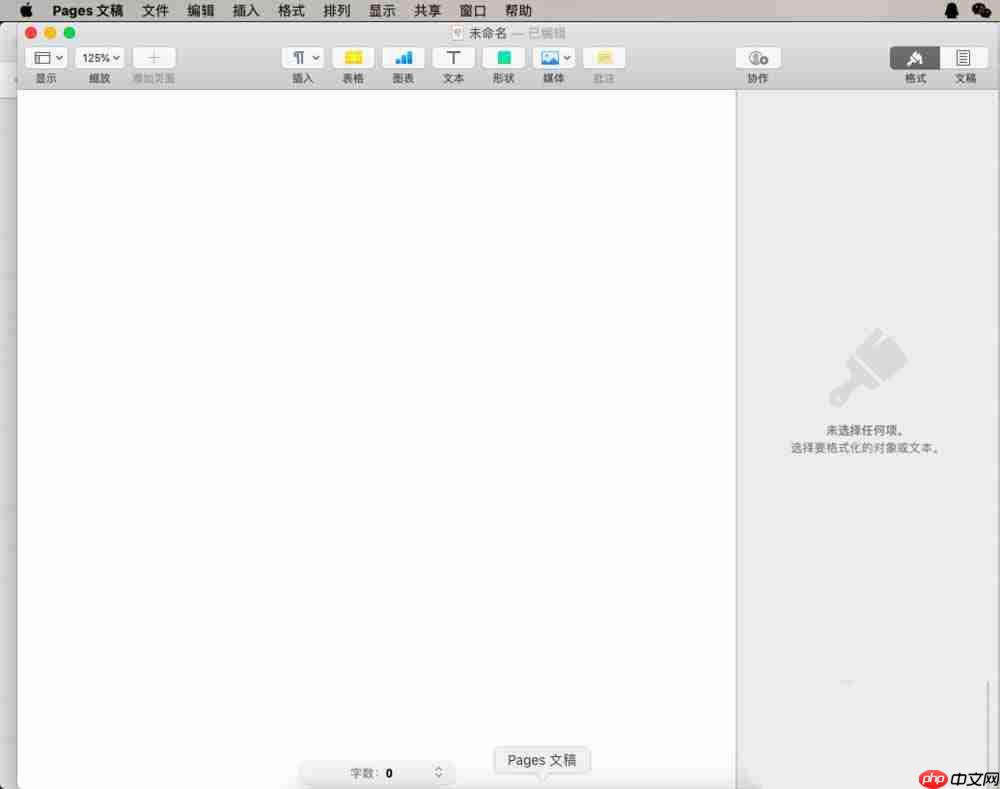Open the Pages 文稿 application menu
1000x789 pixels.
pos(87,10)
